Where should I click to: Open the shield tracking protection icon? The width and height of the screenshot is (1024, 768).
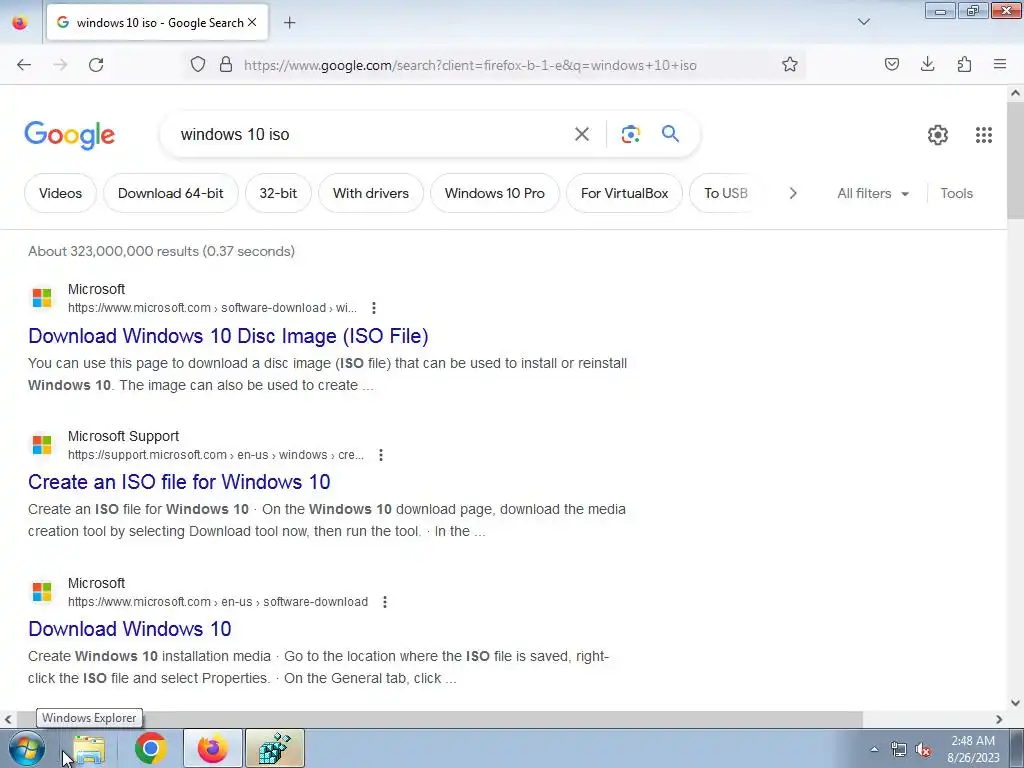point(198,65)
